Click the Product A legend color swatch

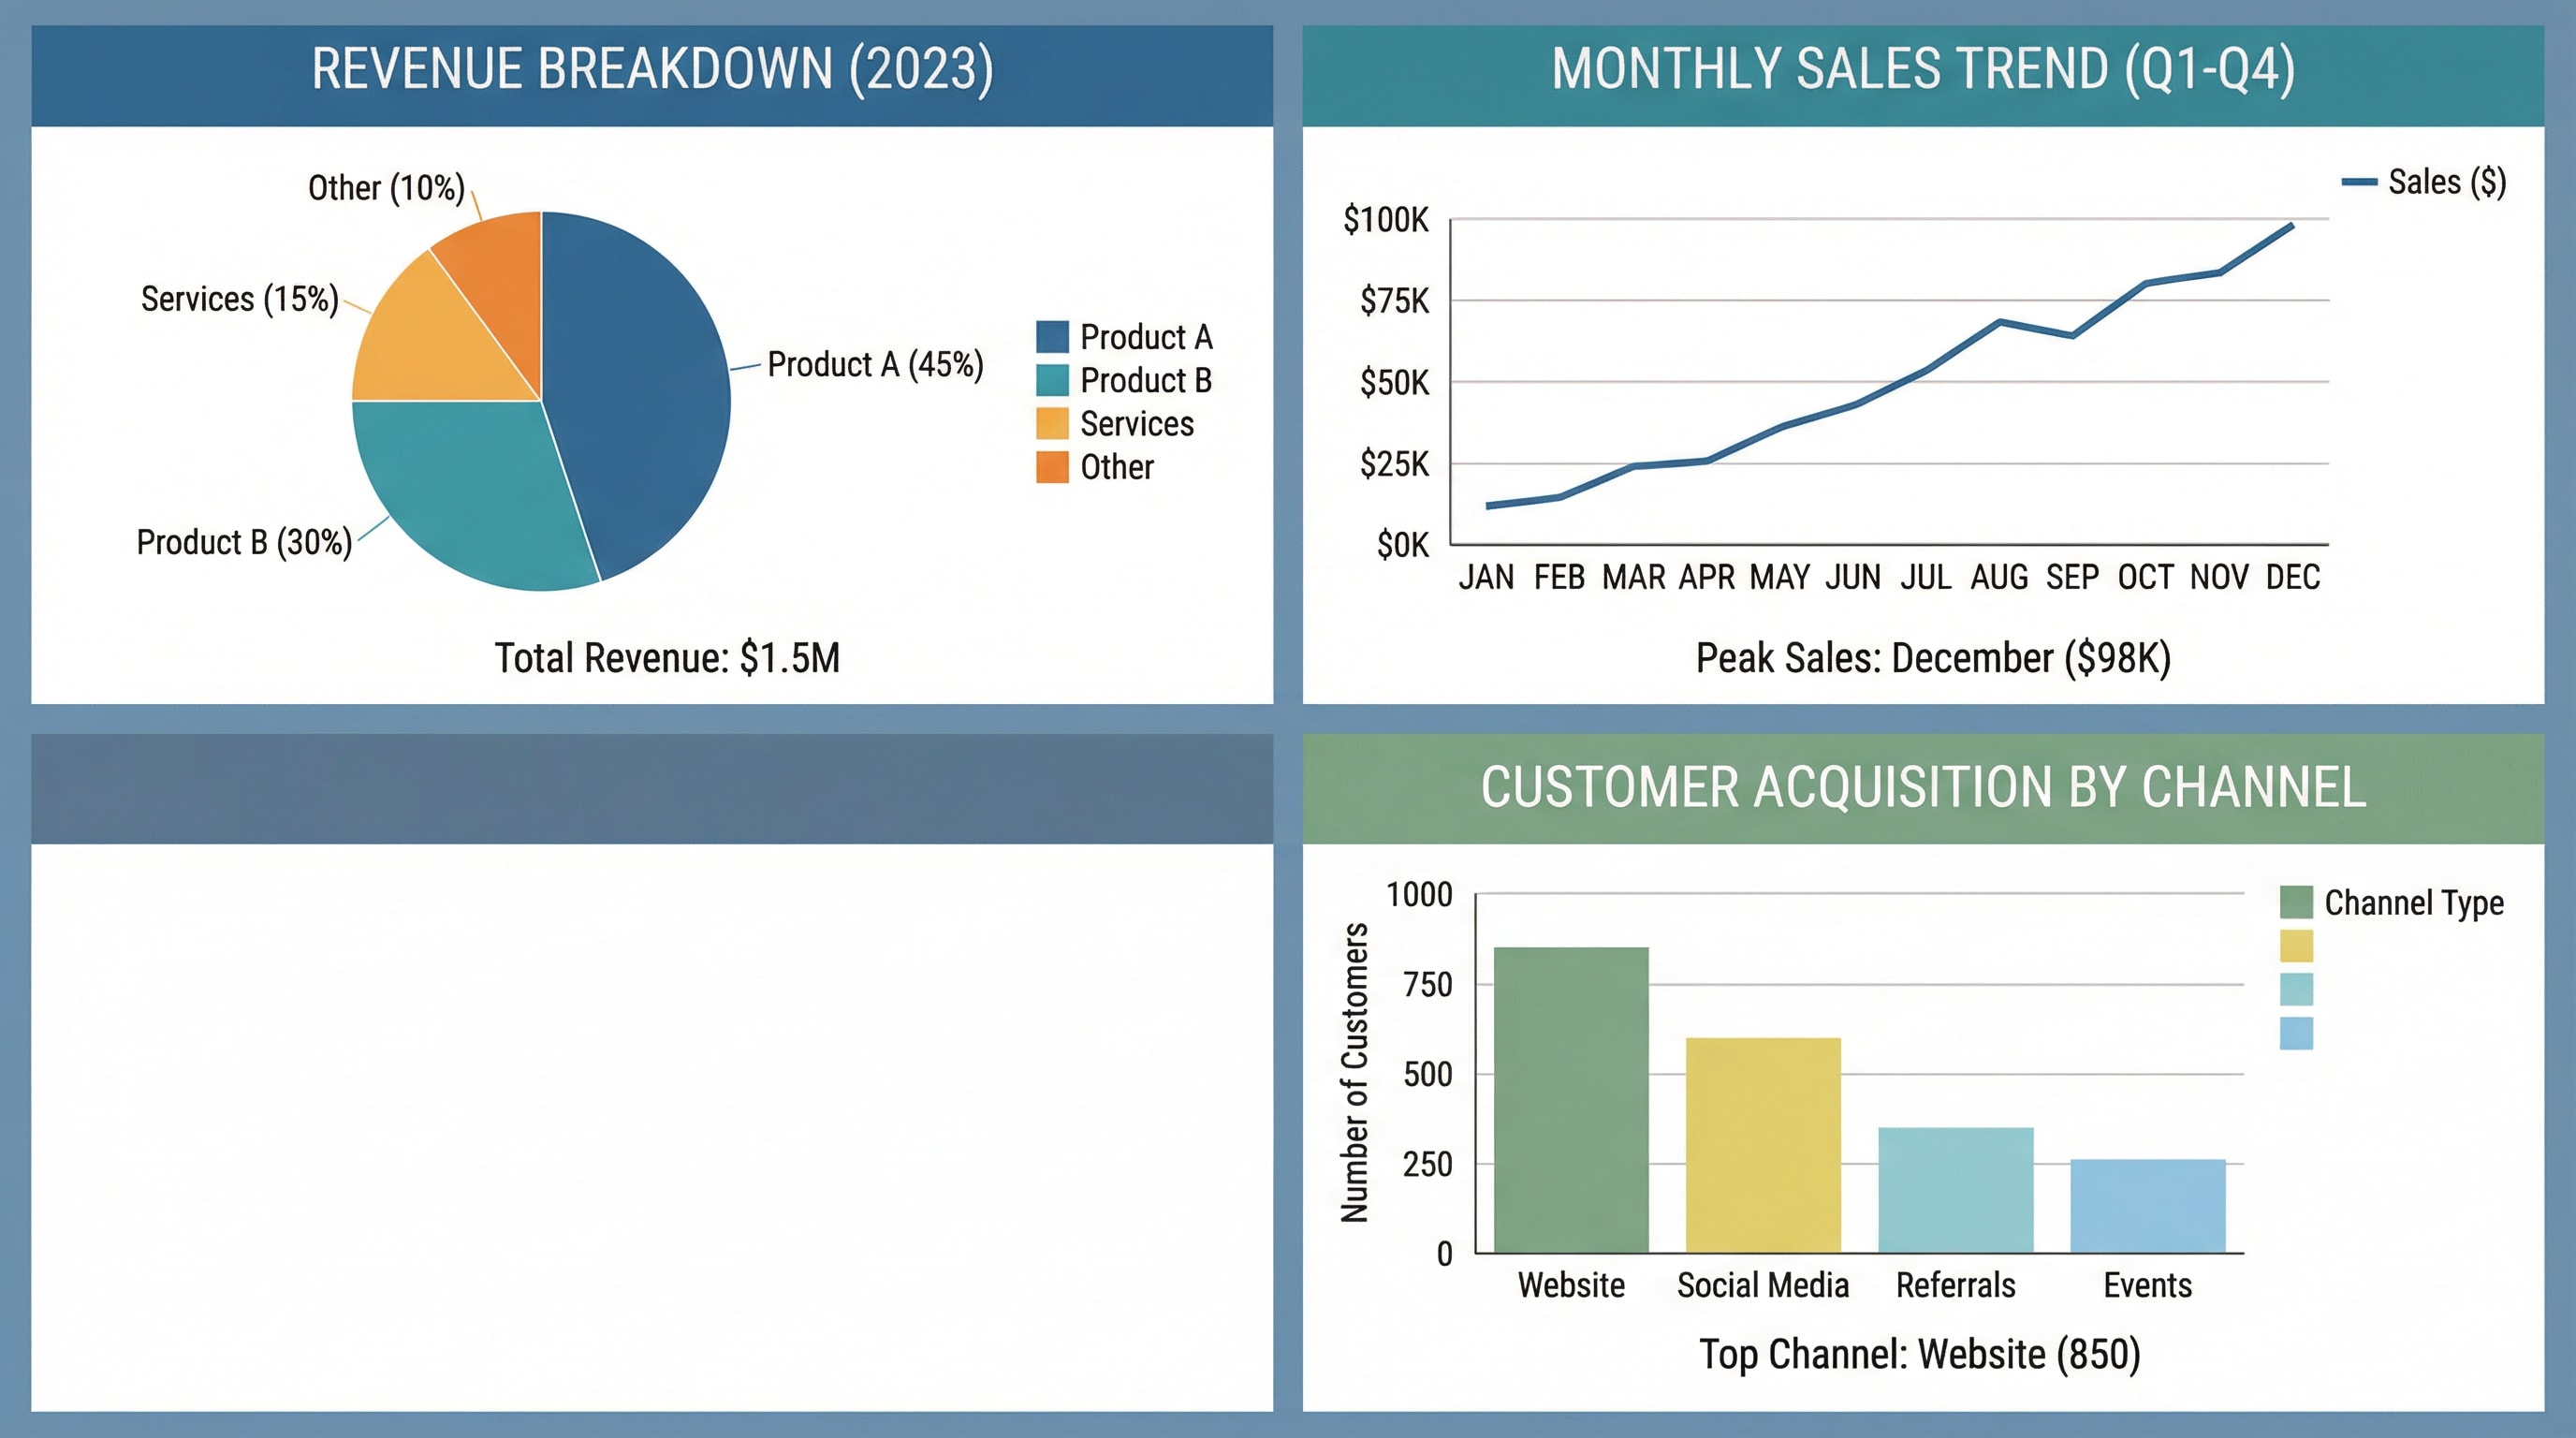(1052, 337)
